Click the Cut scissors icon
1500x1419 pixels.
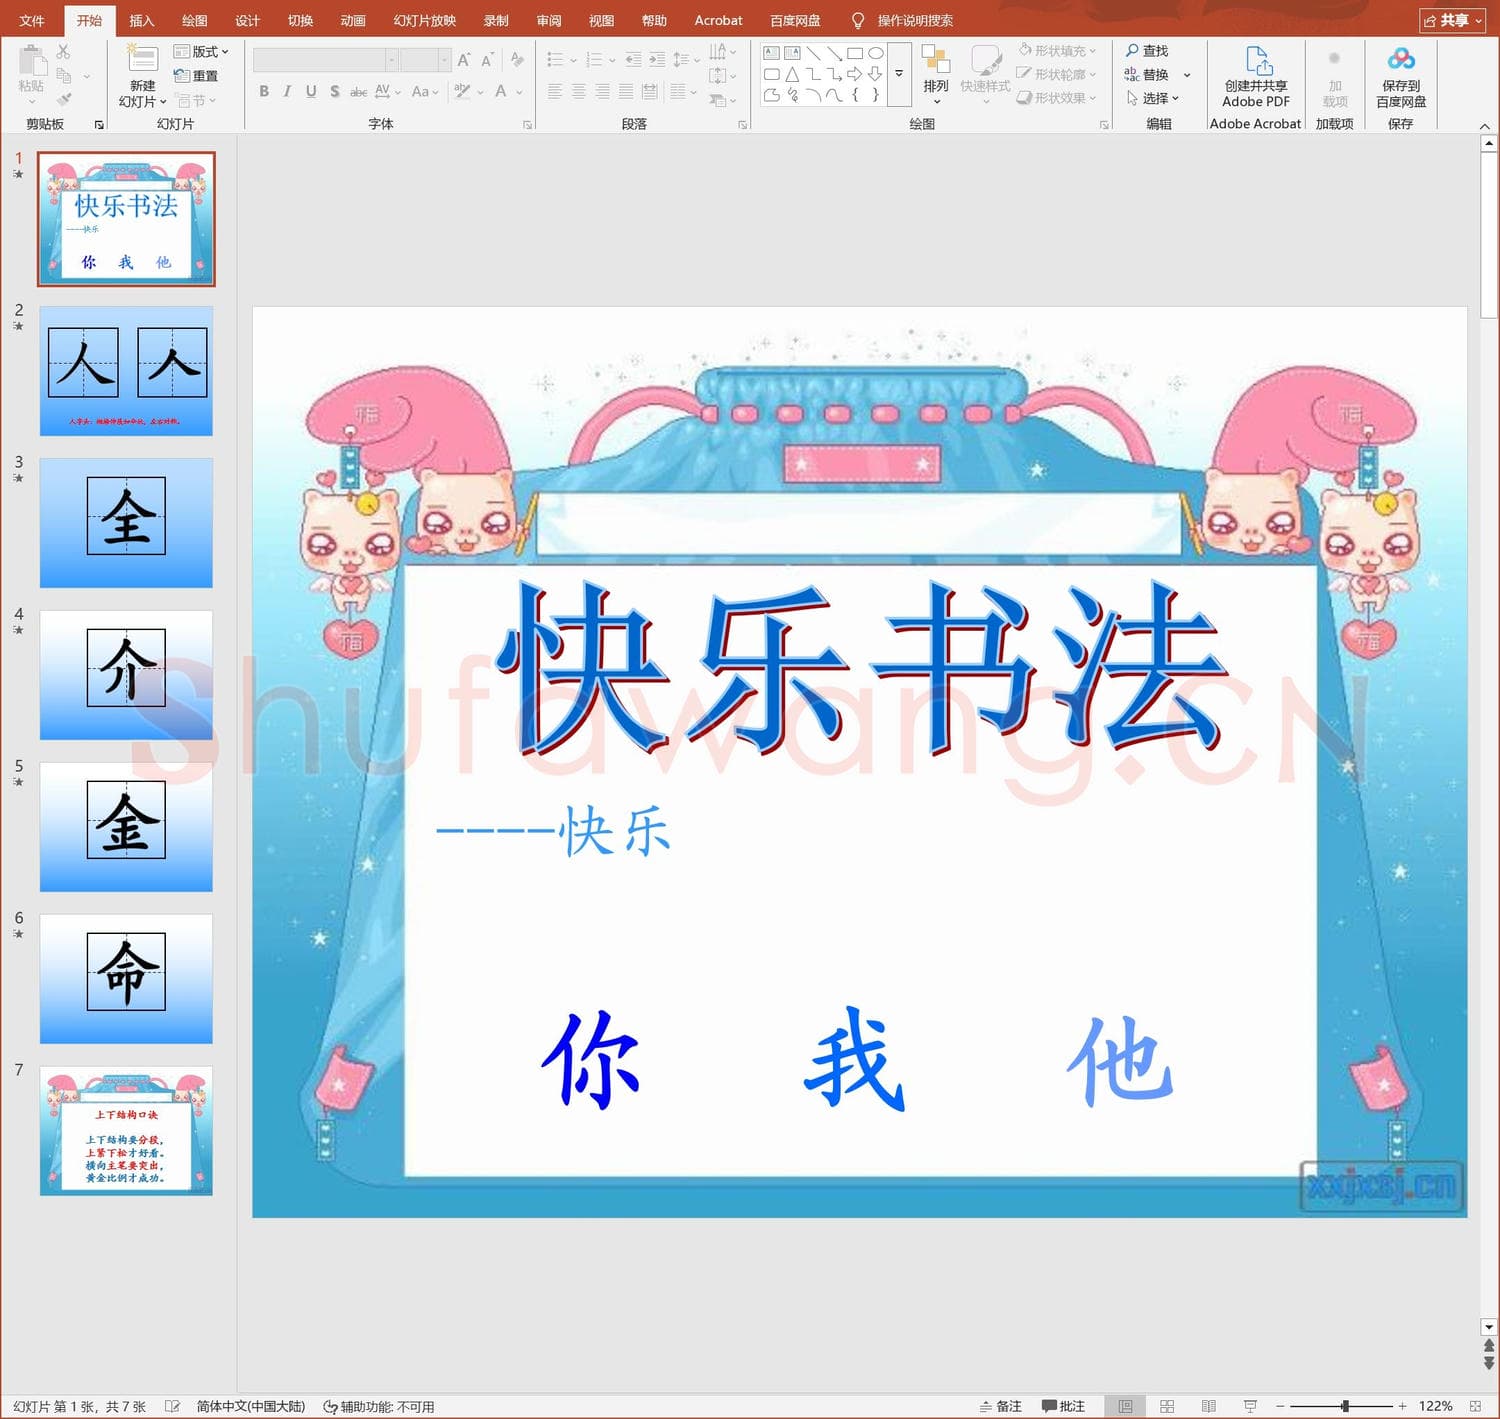click(64, 52)
